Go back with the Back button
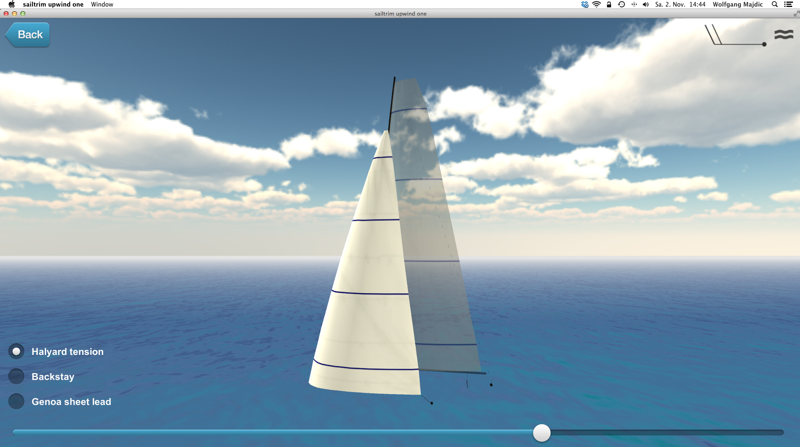Image resolution: width=800 pixels, height=447 pixels. point(28,35)
